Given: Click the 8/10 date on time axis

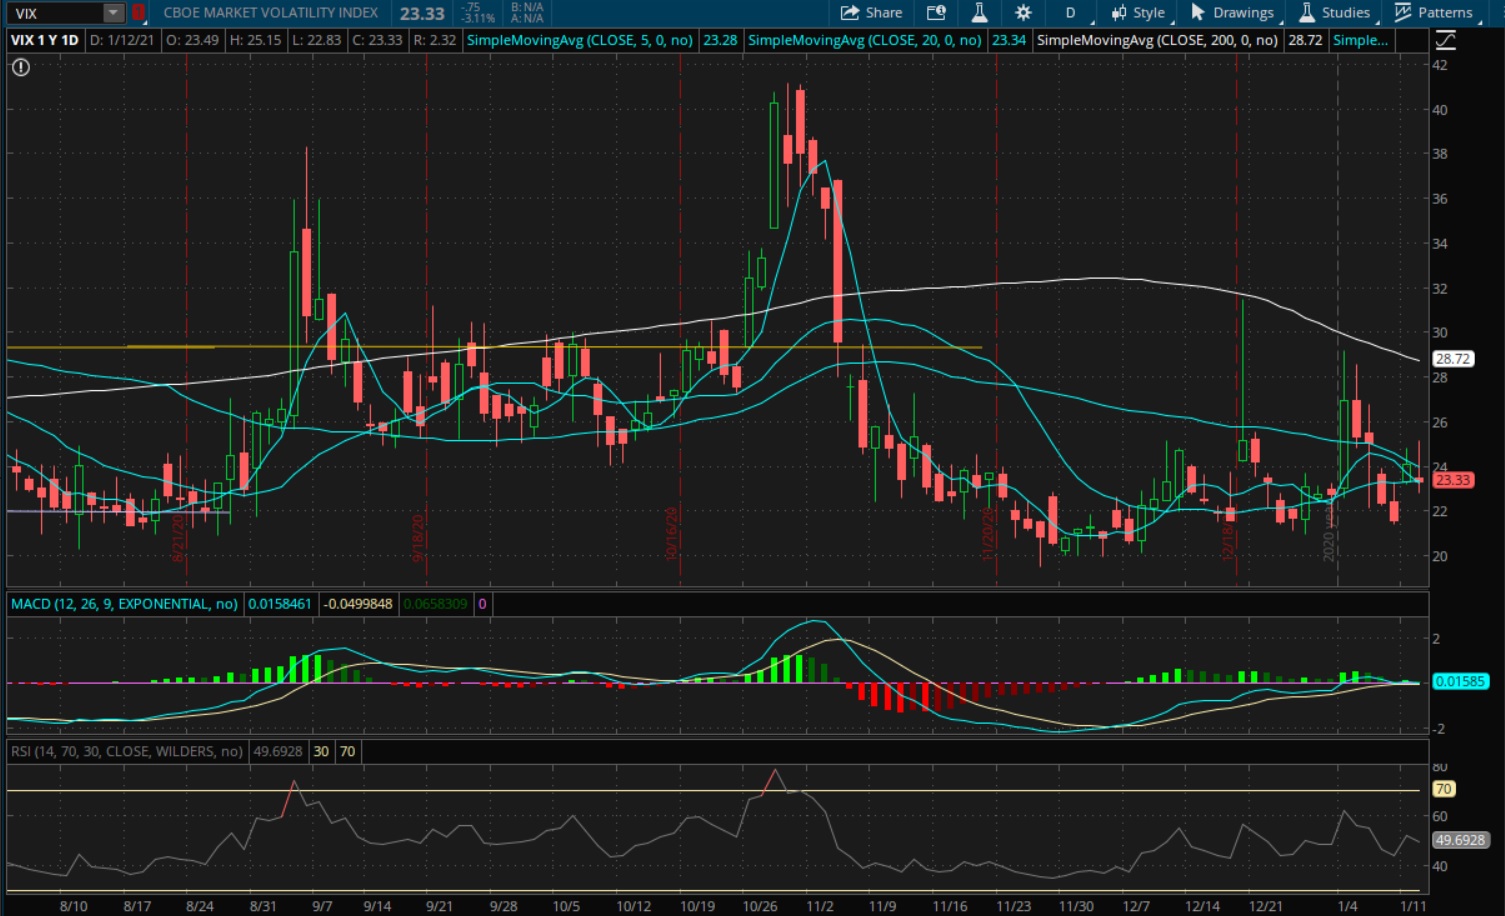Looking at the screenshot, I should tap(73, 906).
